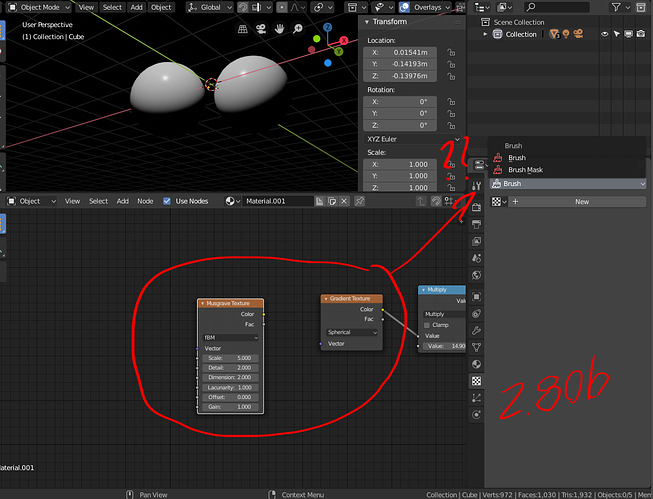Open the fBM type dropdown on the Musgrave node

click(231, 337)
